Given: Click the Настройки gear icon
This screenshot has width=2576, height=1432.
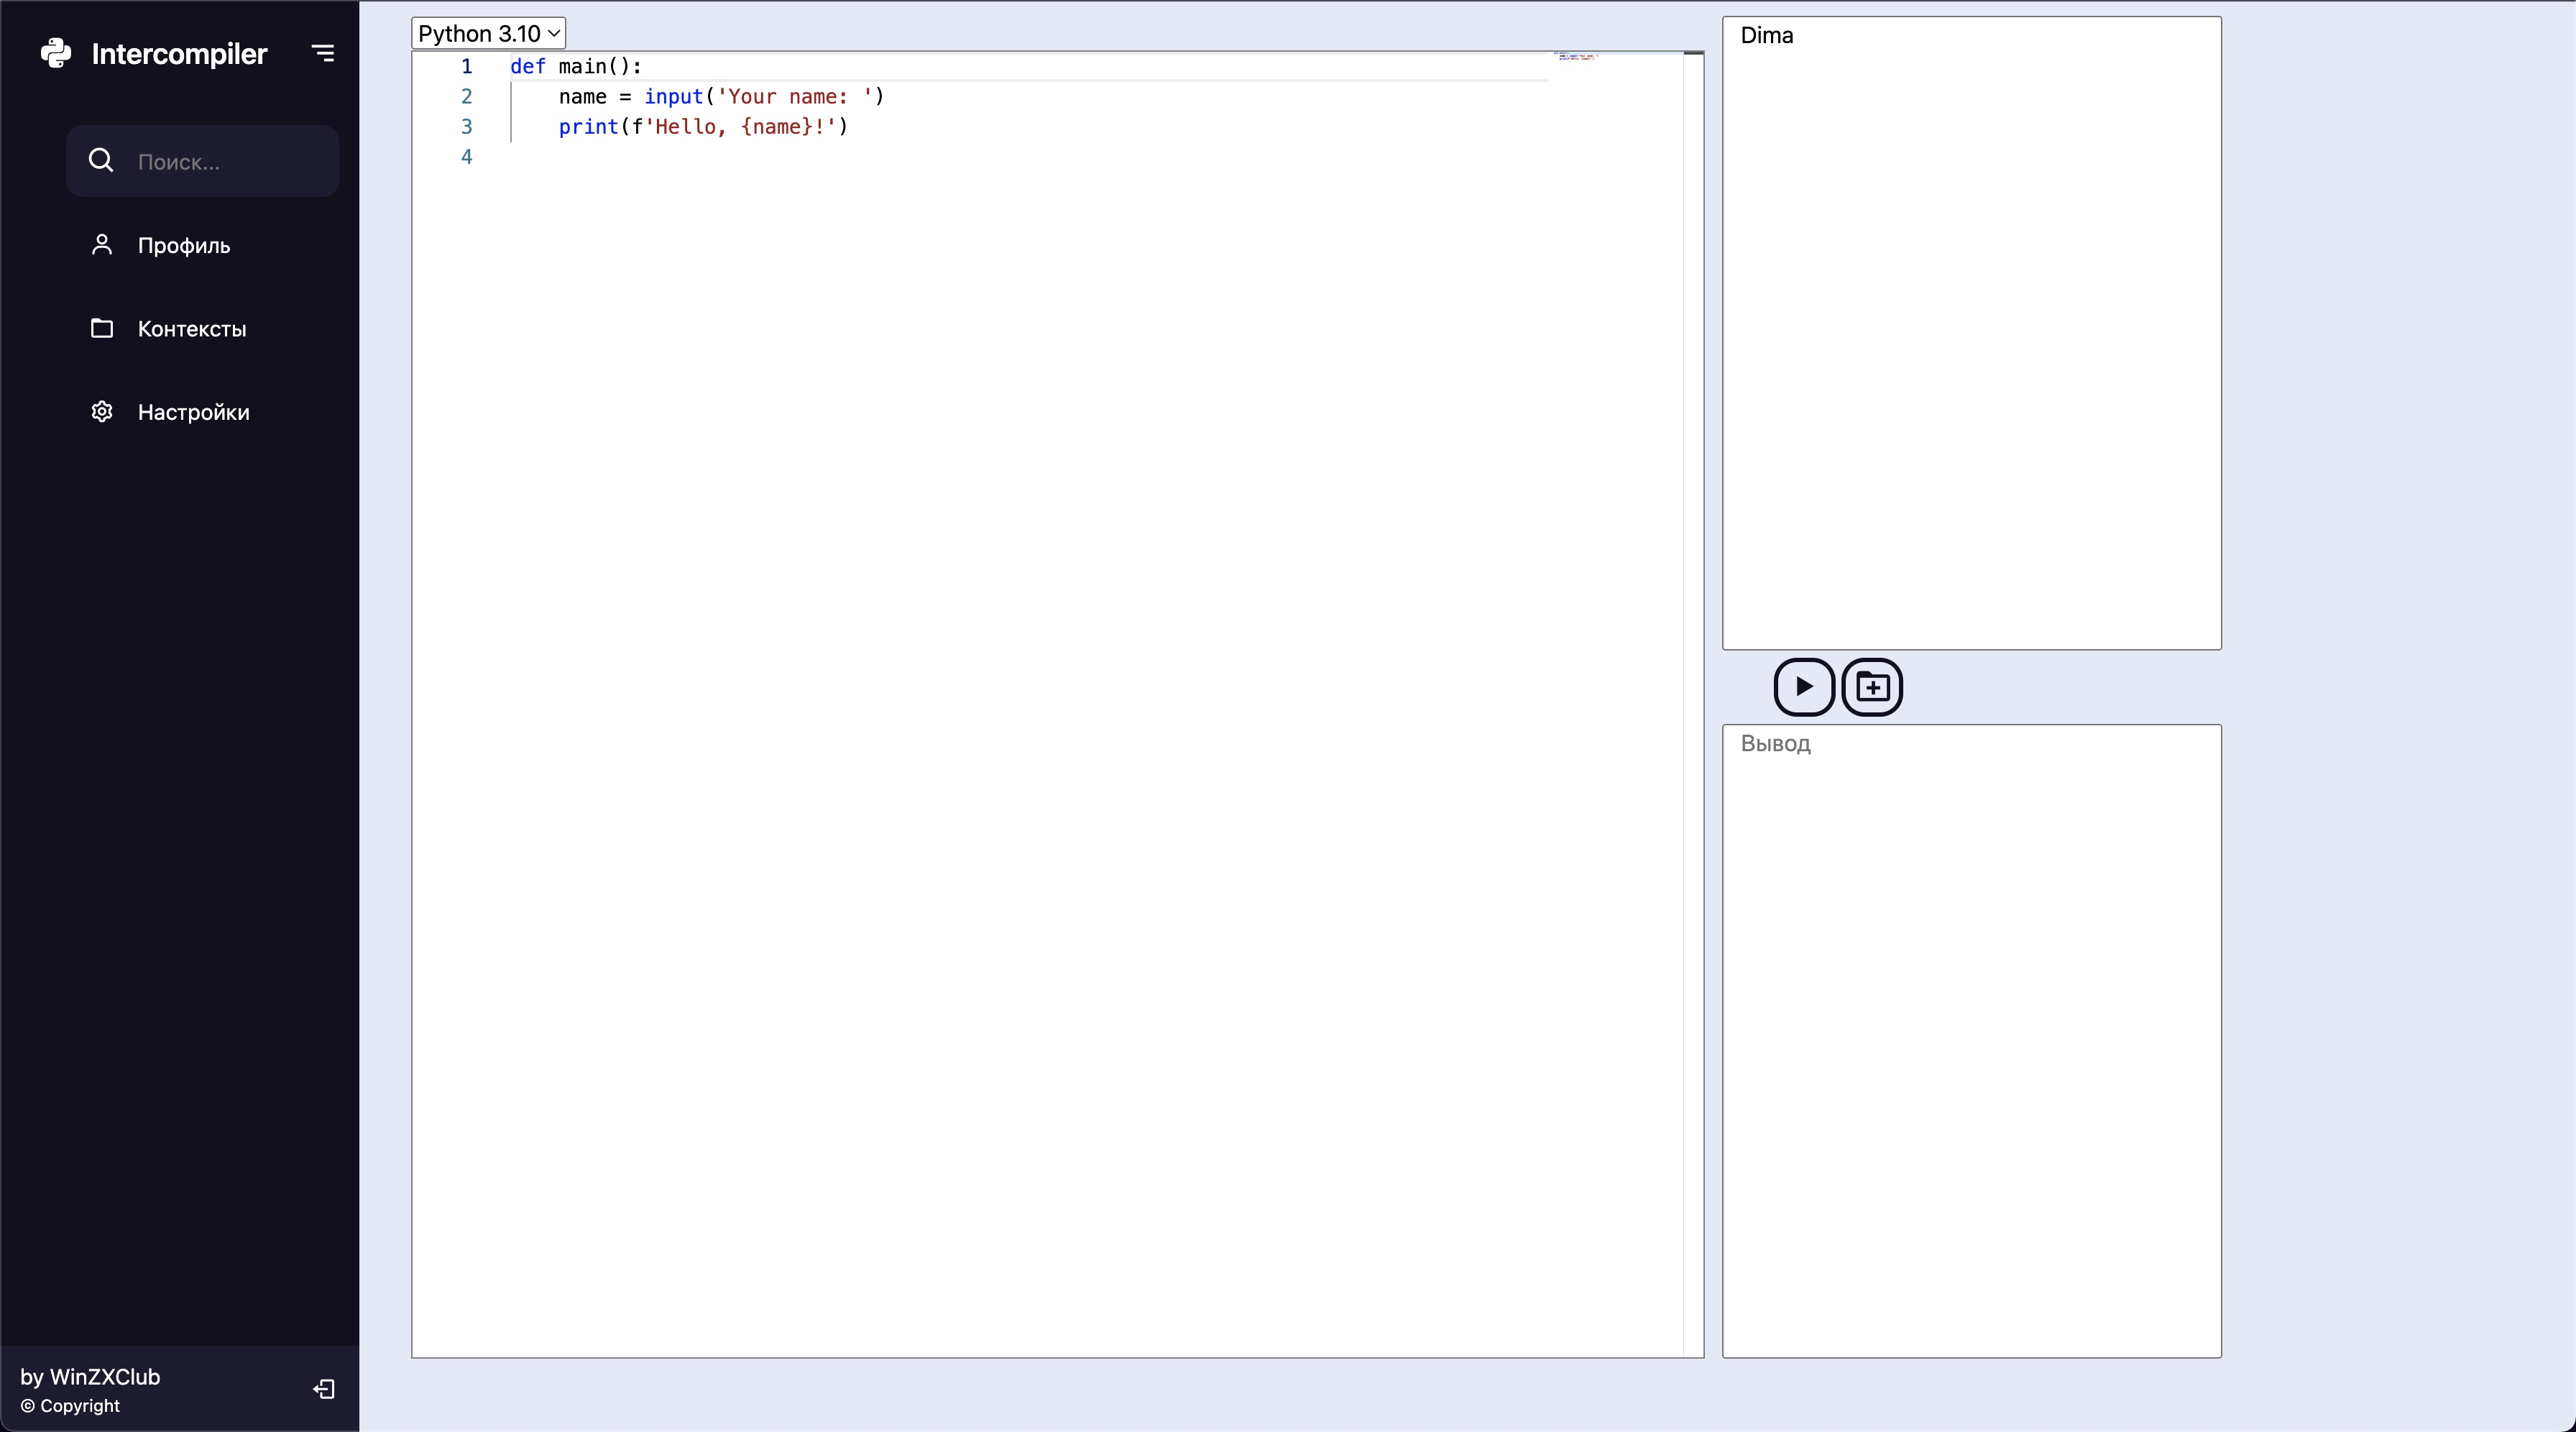Looking at the screenshot, I should 102,412.
